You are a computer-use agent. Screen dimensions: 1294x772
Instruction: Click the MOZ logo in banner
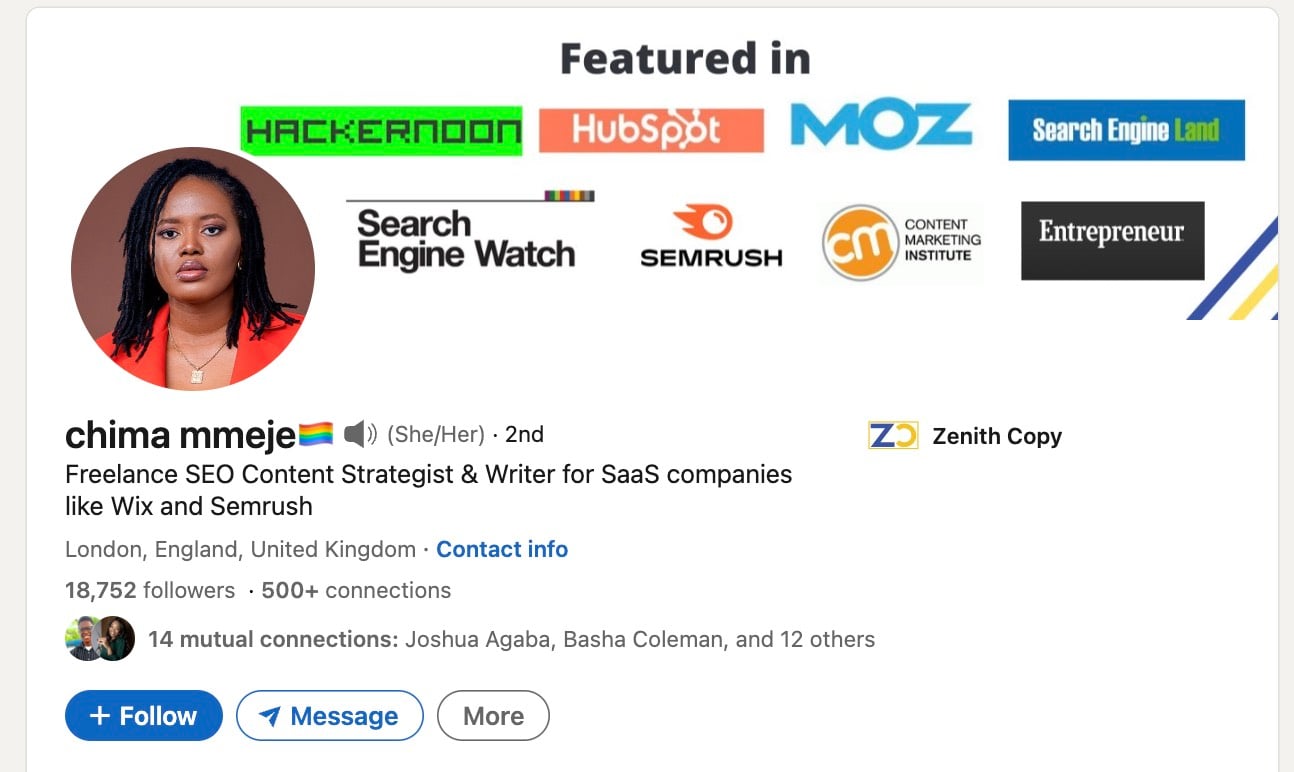[x=881, y=125]
